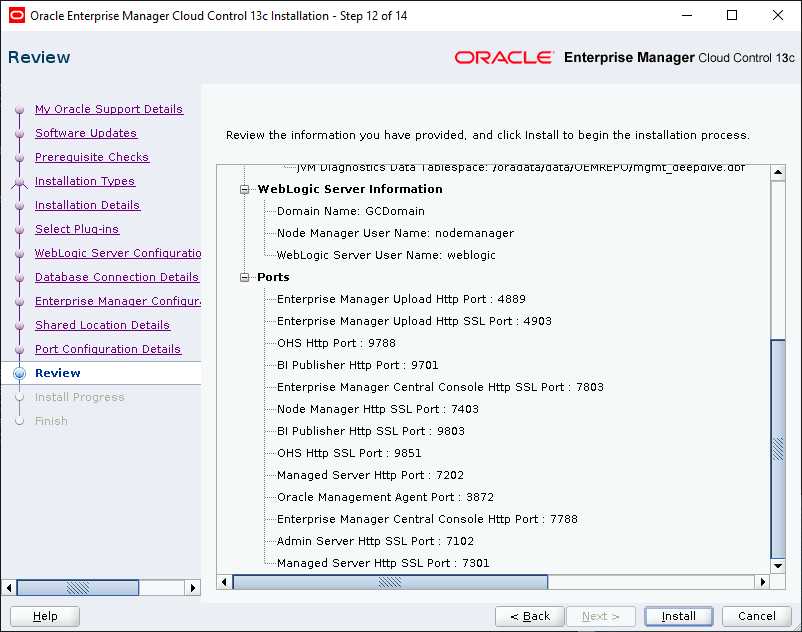Viewport: 802px width, 632px height.
Task: Click the step bullet beside My Oracle Support Details
Action: coord(19,109)
